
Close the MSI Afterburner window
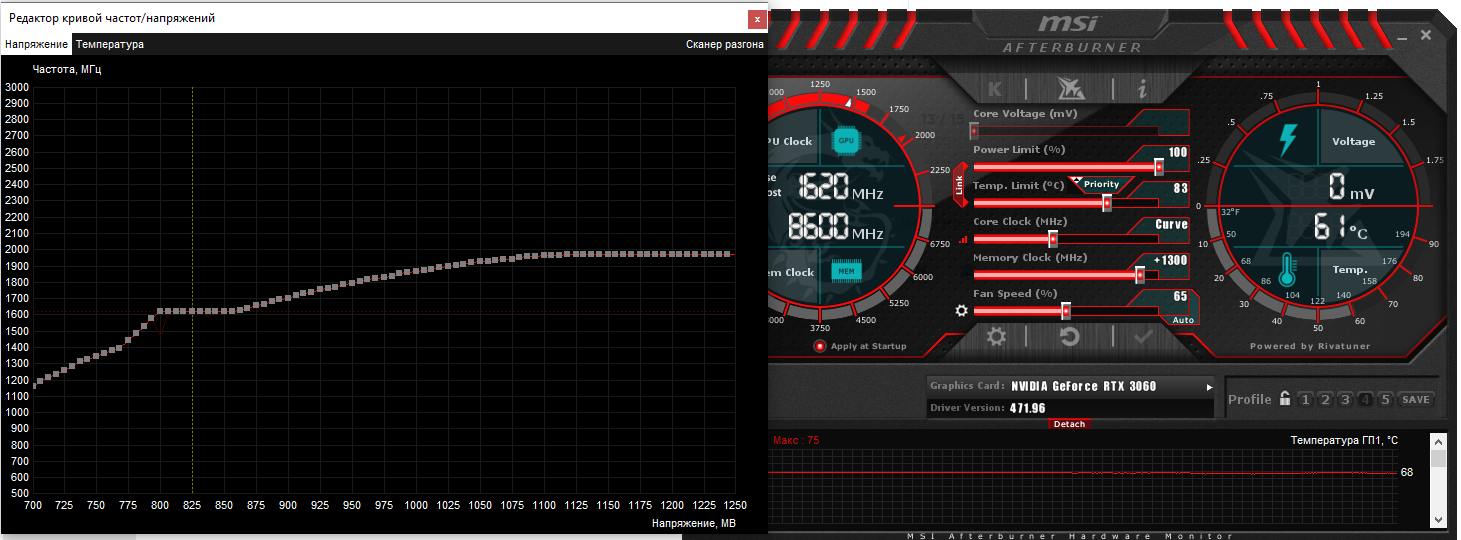[1425, 35]
